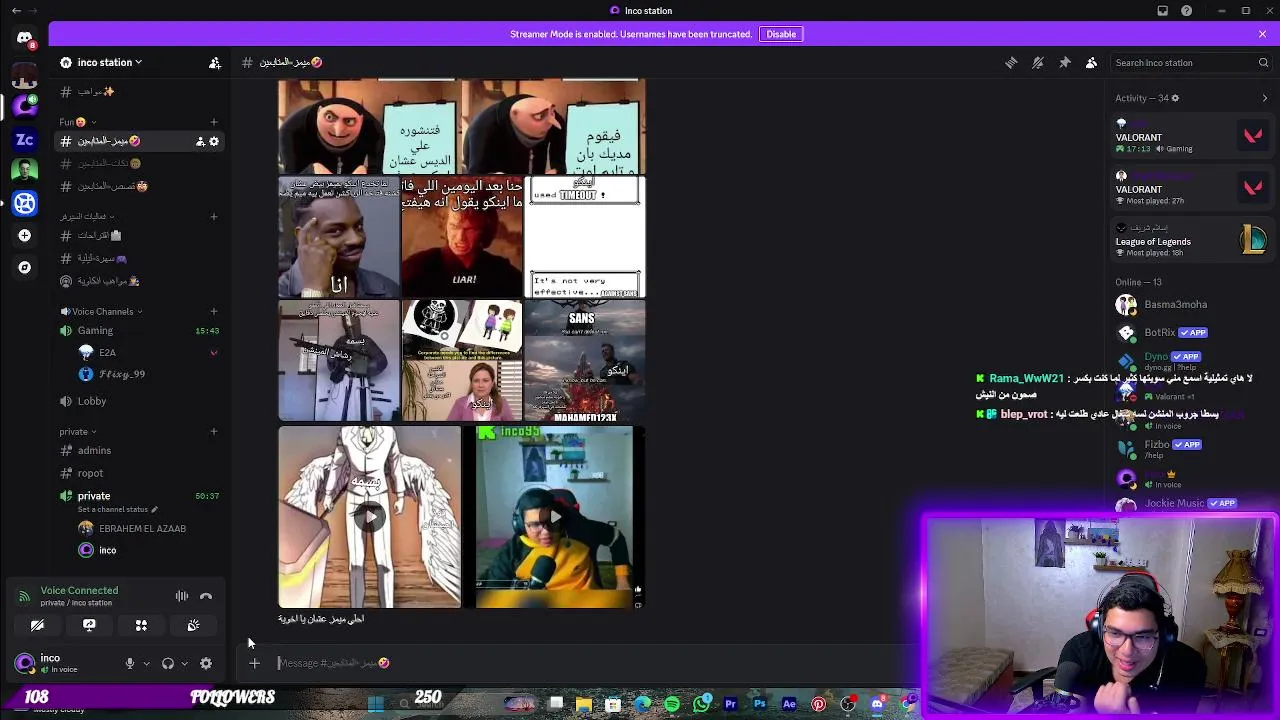Add channel to Voice Channels category
The image size is (1280, 720).
[213, 311]
